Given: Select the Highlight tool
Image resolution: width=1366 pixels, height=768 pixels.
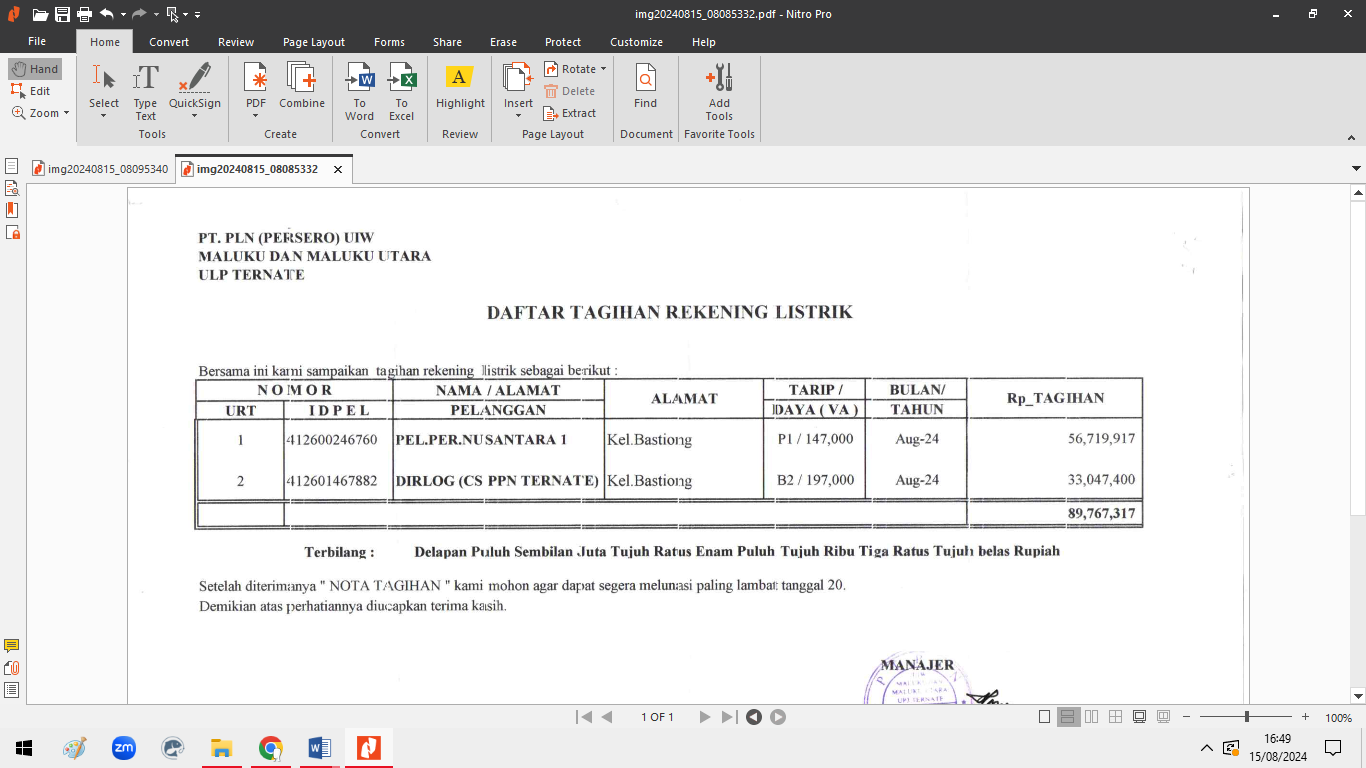Looking at the screenshot, I should (x=460, y=86).
